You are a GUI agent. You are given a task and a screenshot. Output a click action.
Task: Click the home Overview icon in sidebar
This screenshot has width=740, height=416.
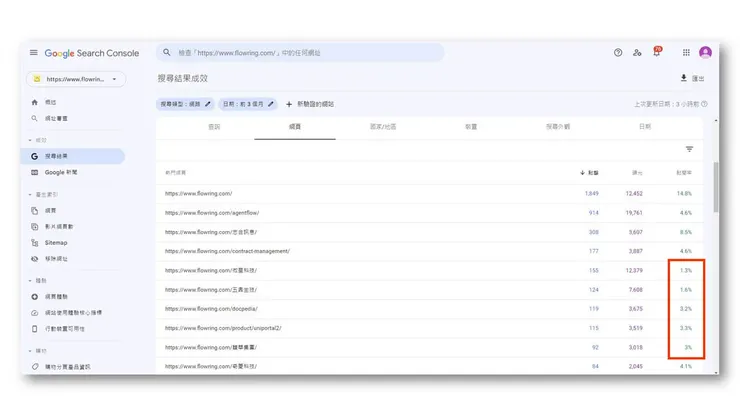[34, 102]
